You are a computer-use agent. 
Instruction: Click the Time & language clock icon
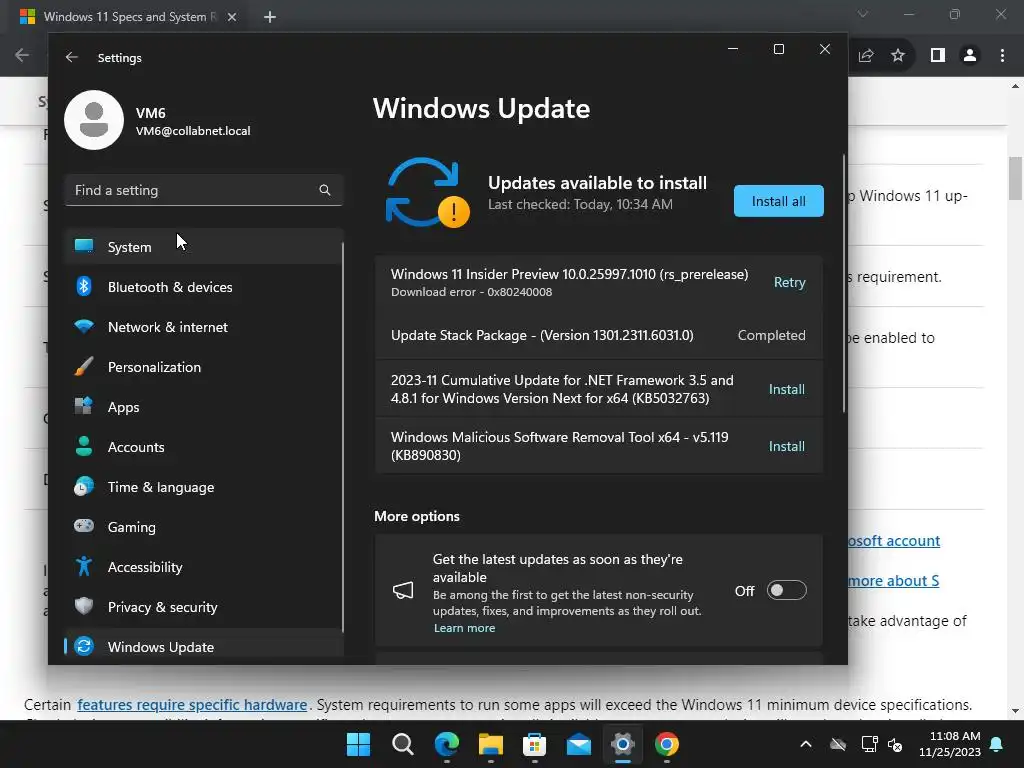click(84, 487)
